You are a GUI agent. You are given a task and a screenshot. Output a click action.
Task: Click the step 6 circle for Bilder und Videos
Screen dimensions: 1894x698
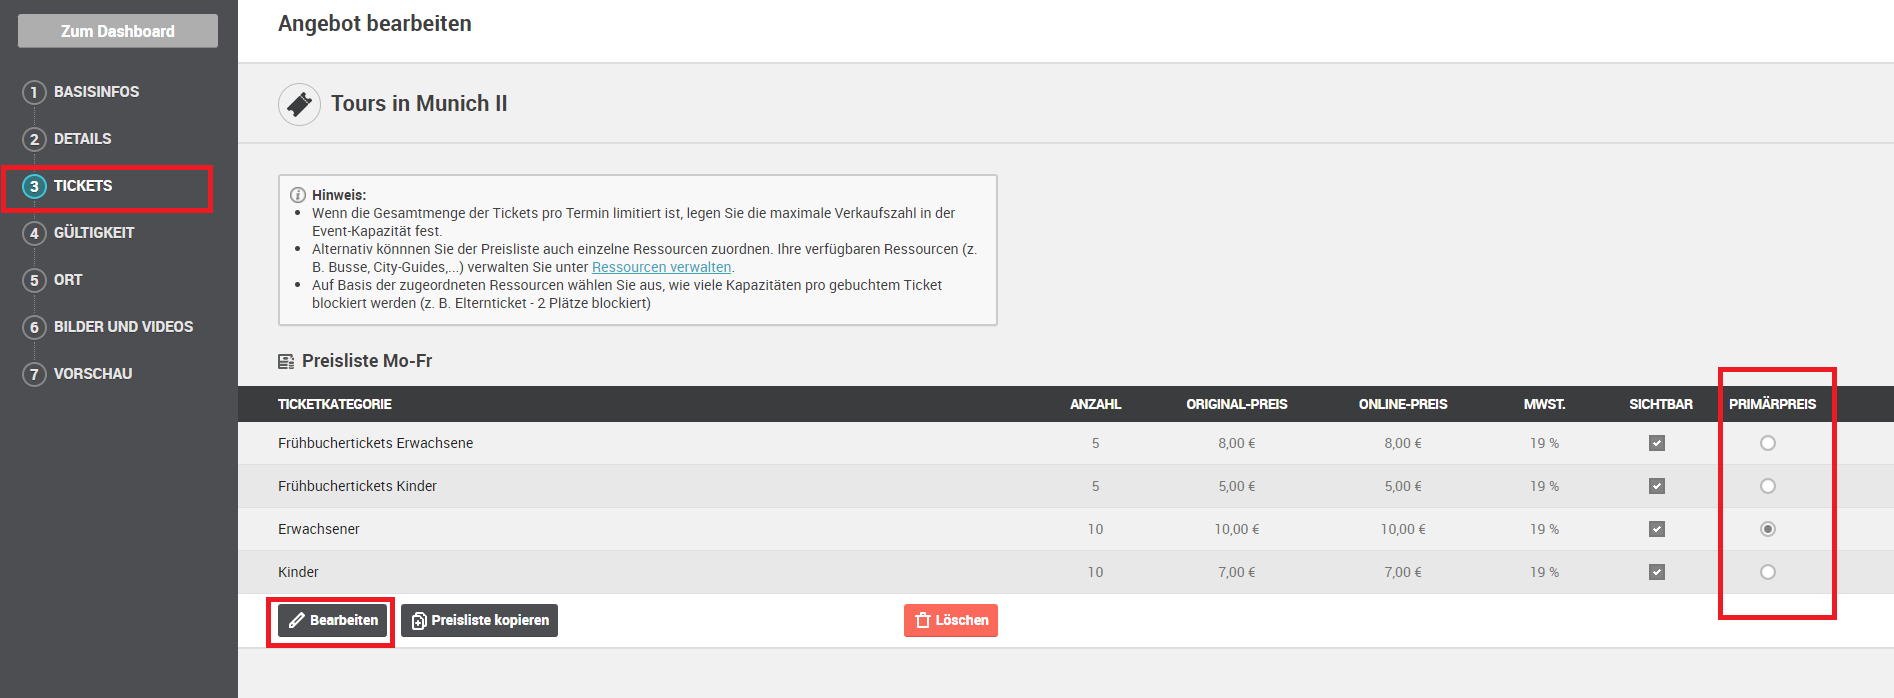coord(34,327)
